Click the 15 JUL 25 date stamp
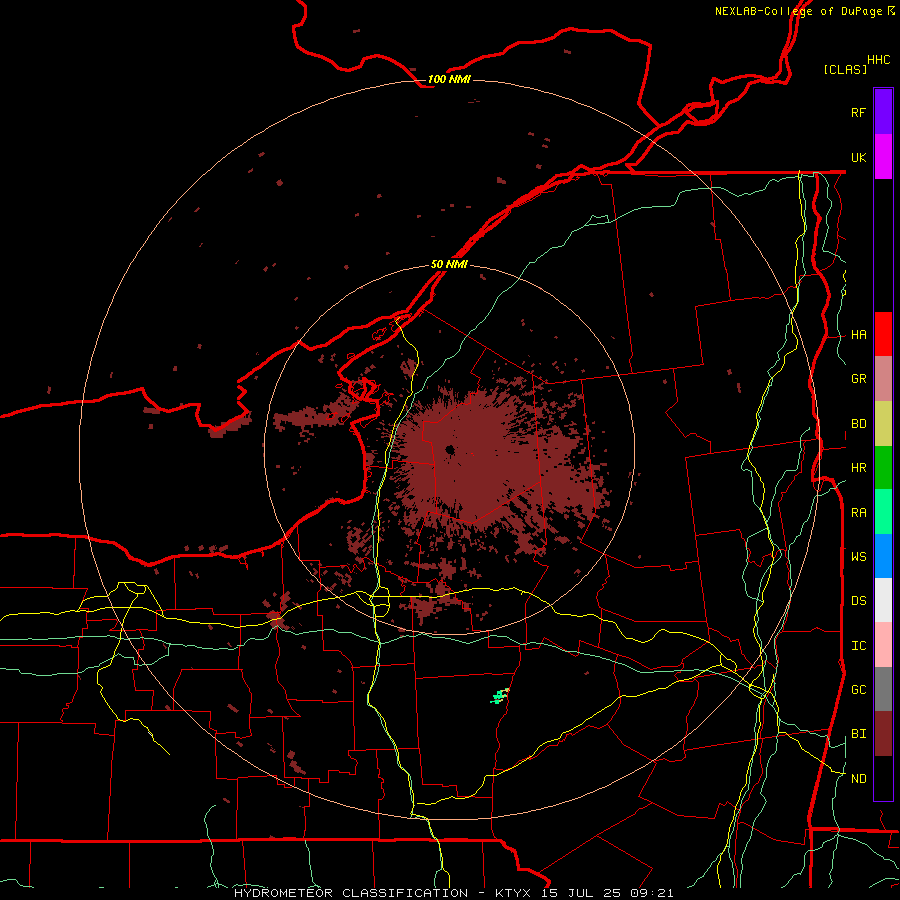The height and width of the screenshot is (900, 900). tap(583, 893)
